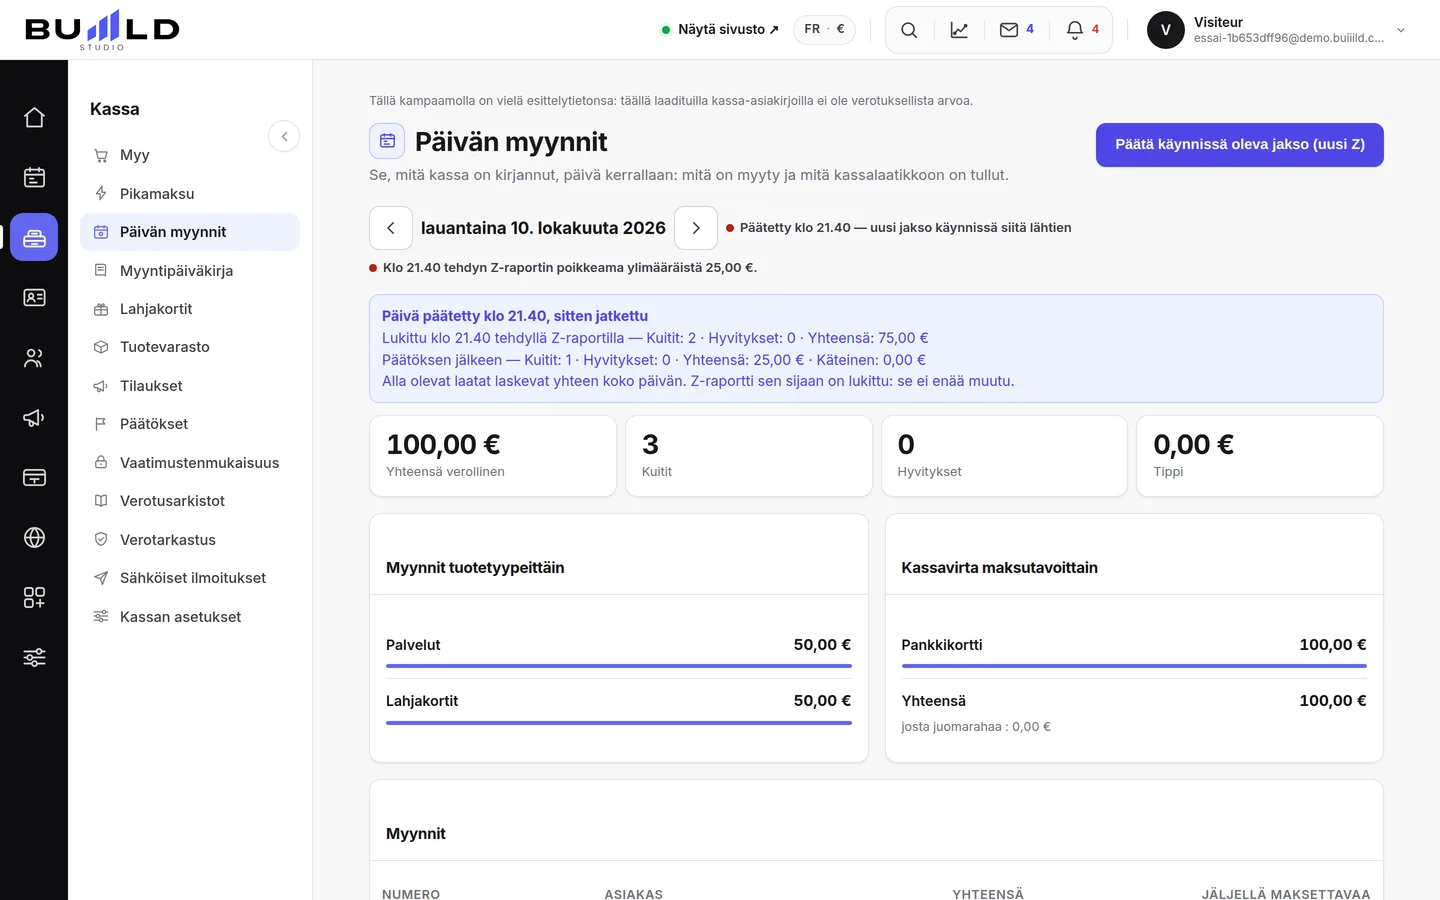Image resolution: width=1440 pixels, height=900 pixels.
Task: Open the sliders settings icon in the left rail
Action: 34,657
